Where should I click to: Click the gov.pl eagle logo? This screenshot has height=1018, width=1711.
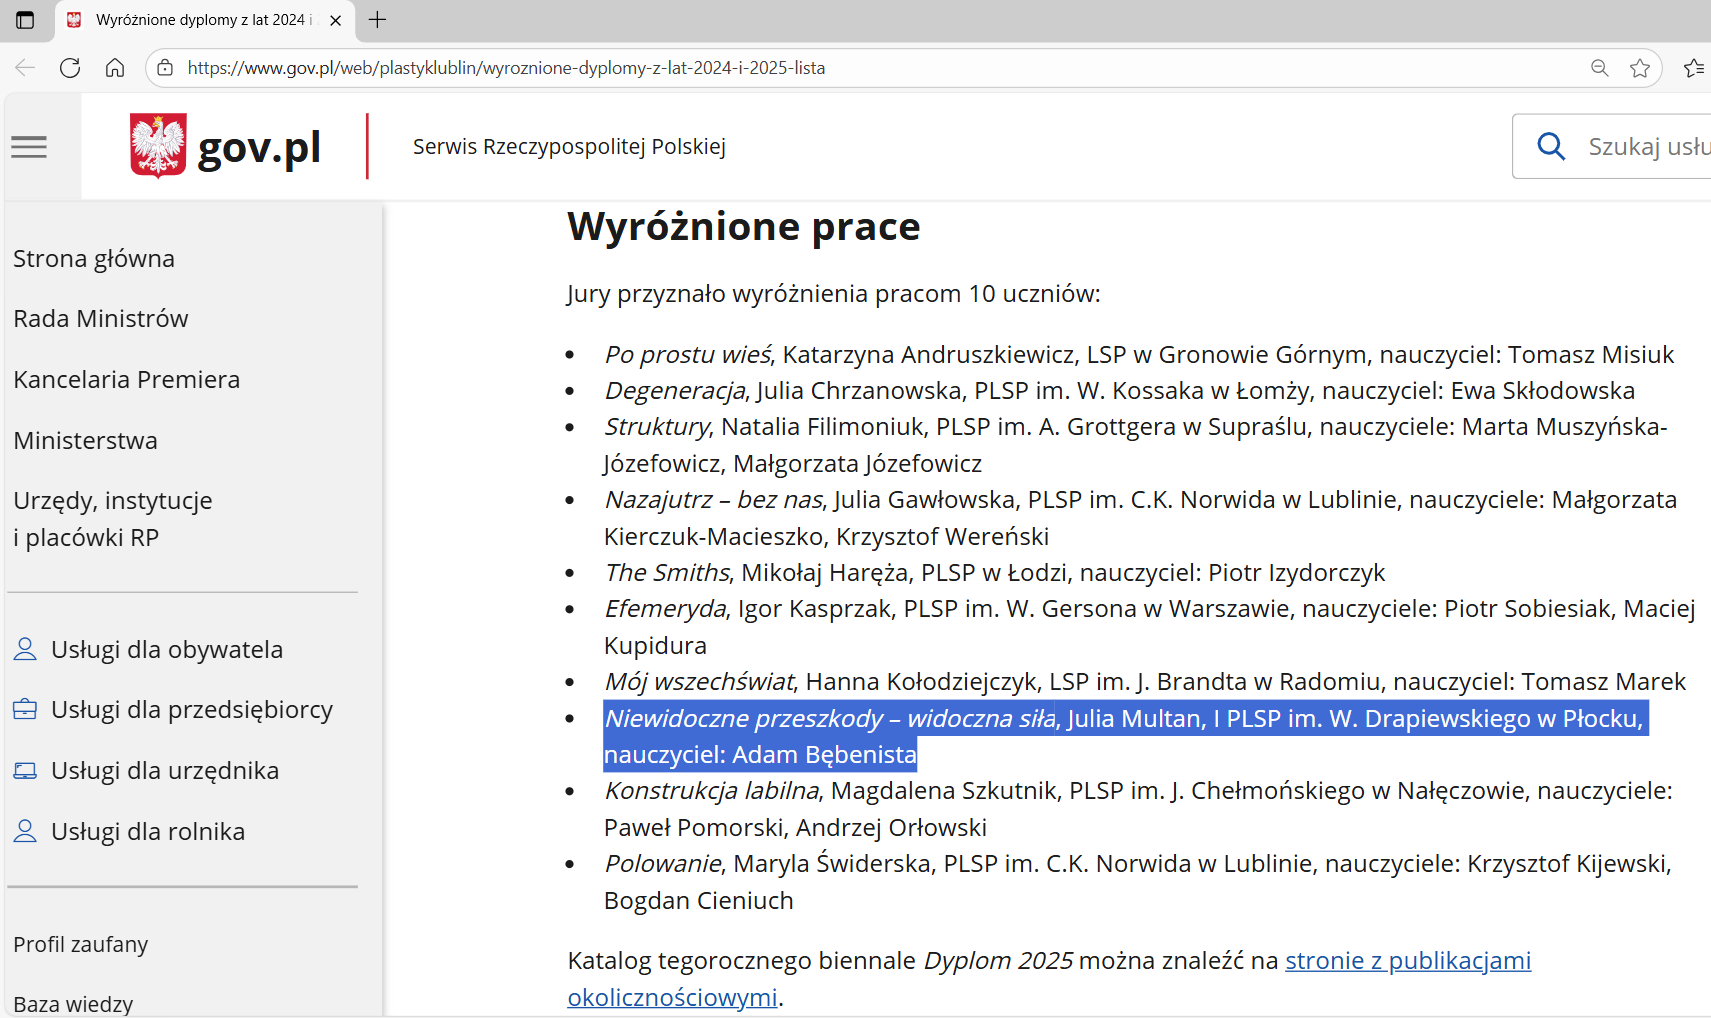[158, 146]
